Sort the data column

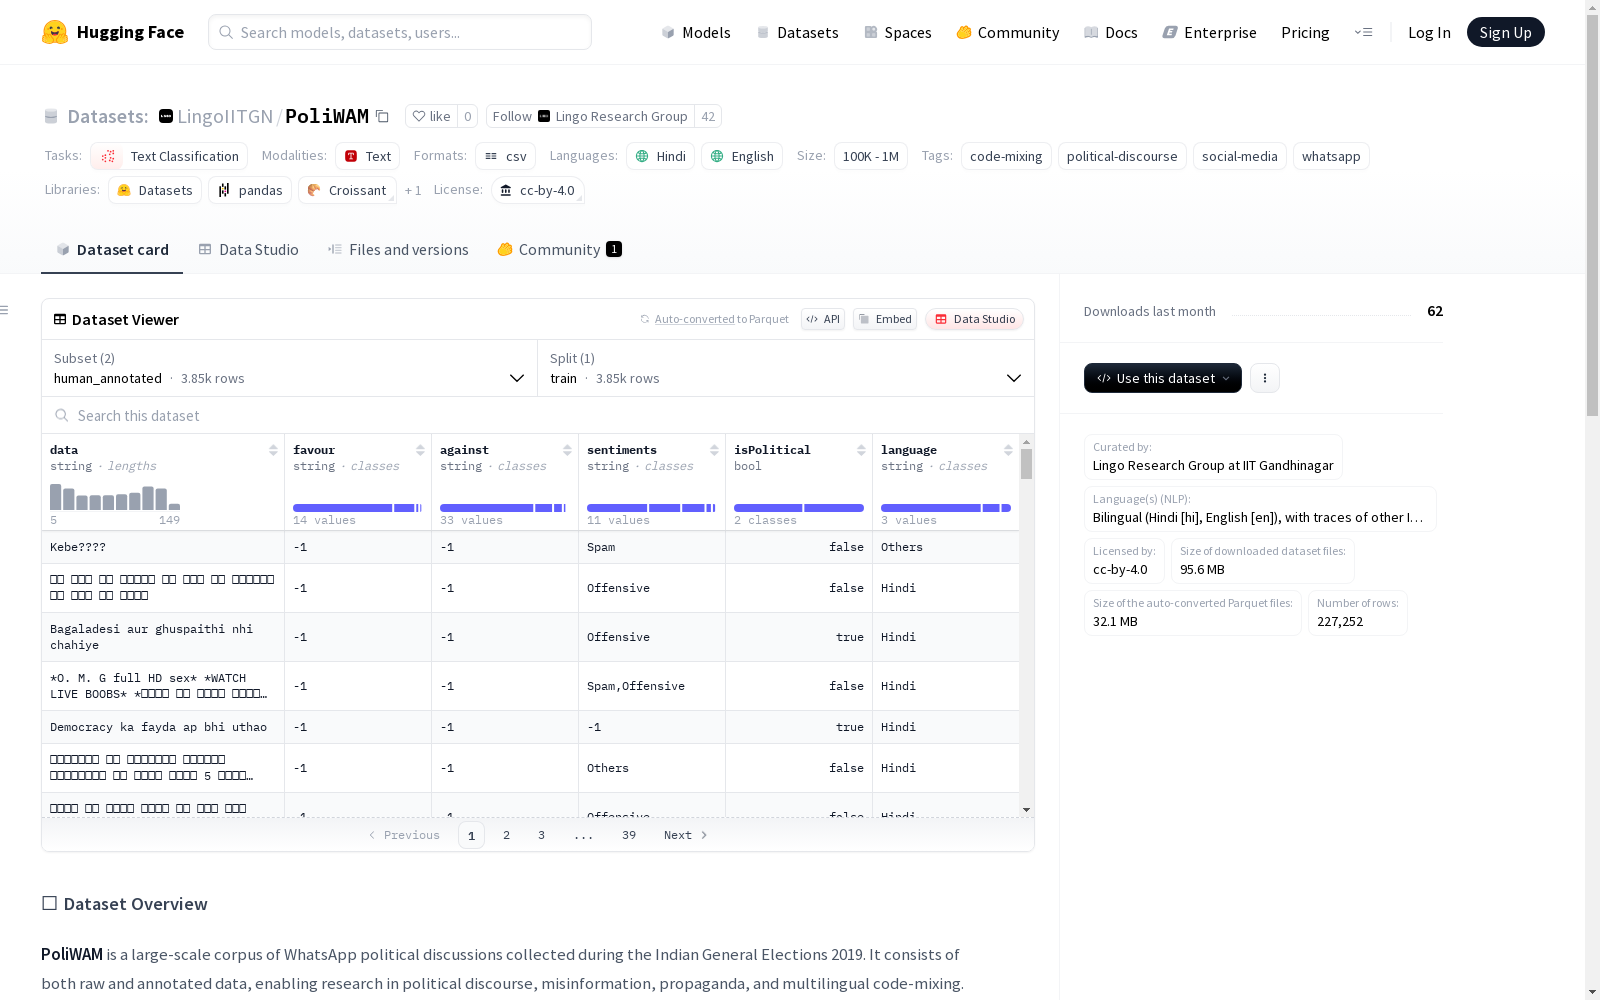pyautogui.click(x=273, y=450)
